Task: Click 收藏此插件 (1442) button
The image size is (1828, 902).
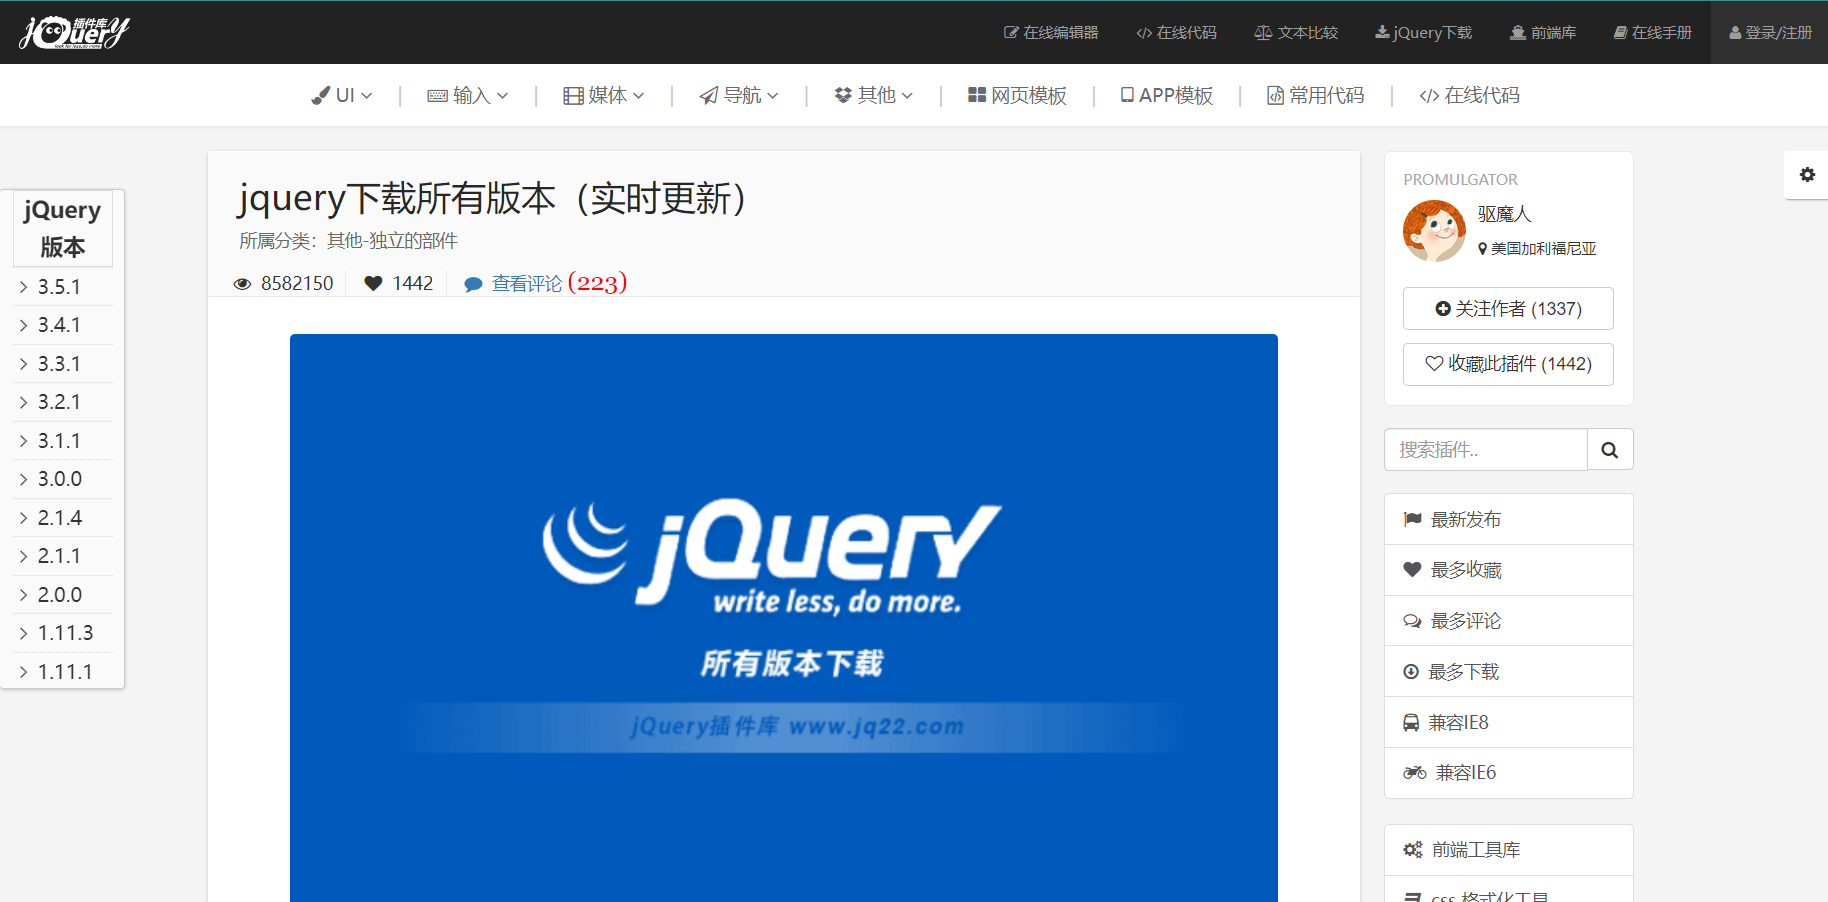Action: tap(1508, 364)
